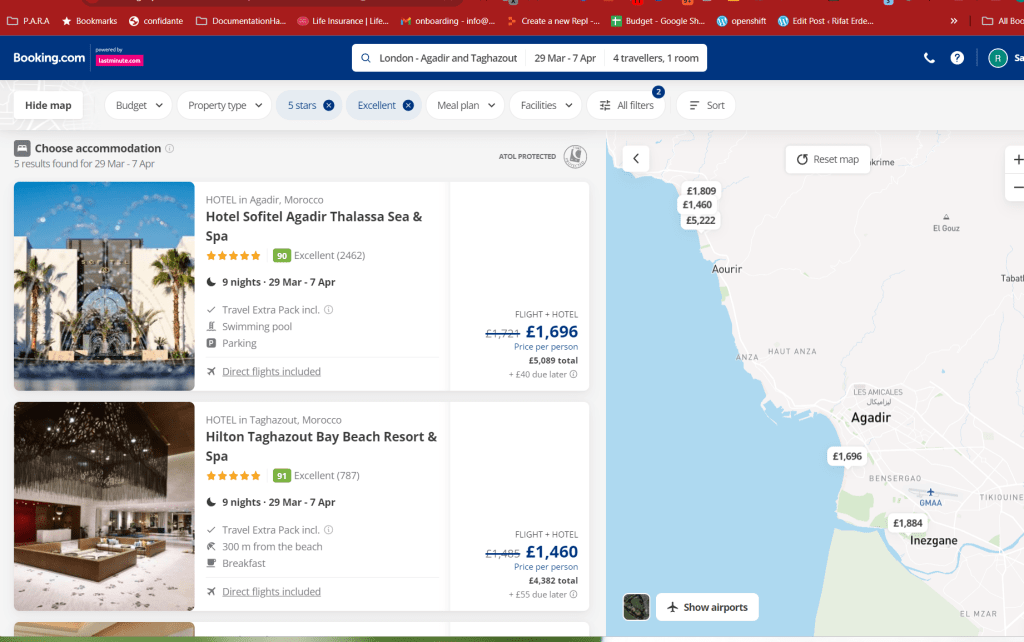Select £5,222 map price marker
The image size is (1024, 642).
pyautogui.click(x=701, y=221)
